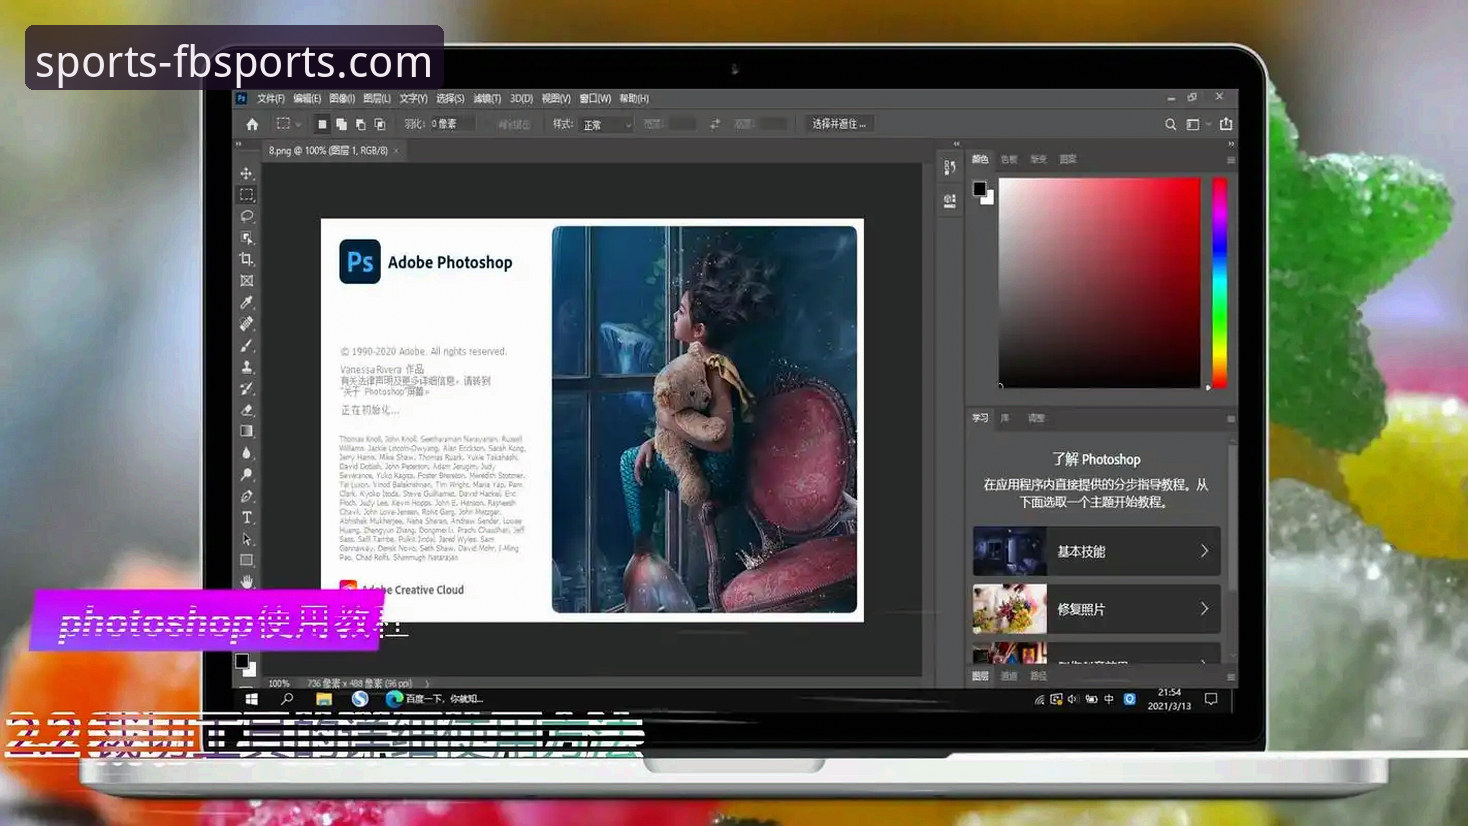Viewport: 1468px width, 826px height.
Task: Select the Eraser tool
Action: tap(247, 410)
